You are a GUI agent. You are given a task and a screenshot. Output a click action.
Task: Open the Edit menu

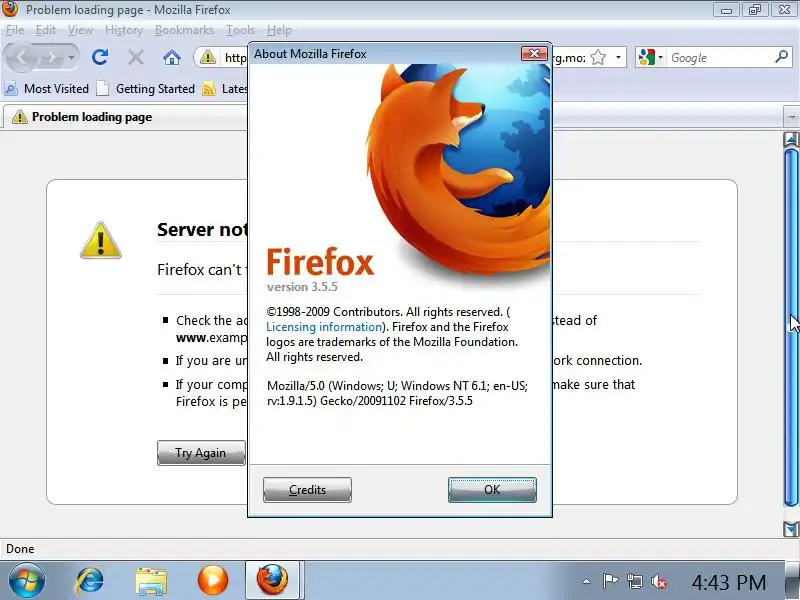(45, 30)
